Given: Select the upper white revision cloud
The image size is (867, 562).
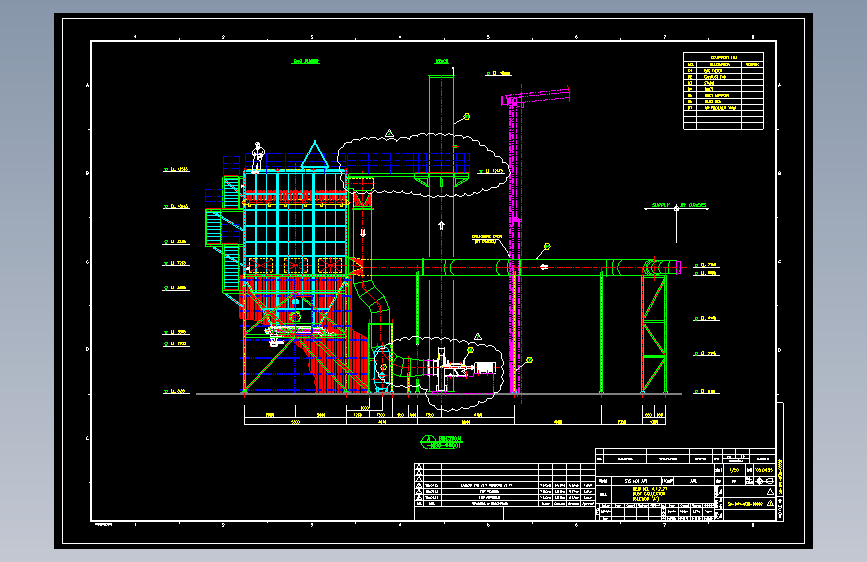Looking at the screenshot, I should 423,165.
